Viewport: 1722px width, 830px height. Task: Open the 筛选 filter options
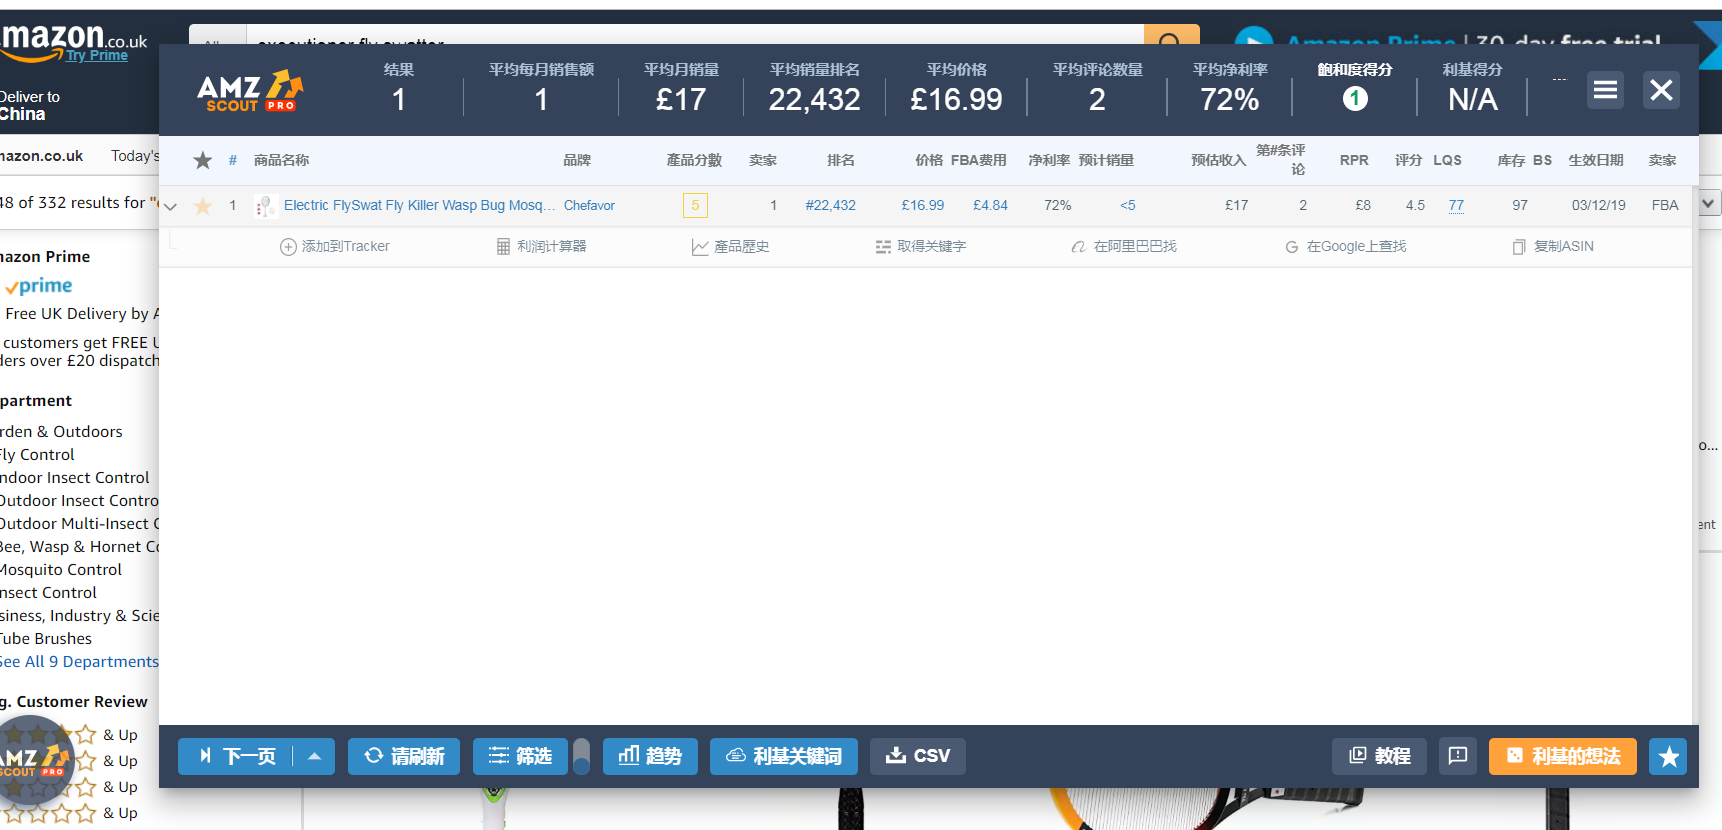tap(520, 756)
